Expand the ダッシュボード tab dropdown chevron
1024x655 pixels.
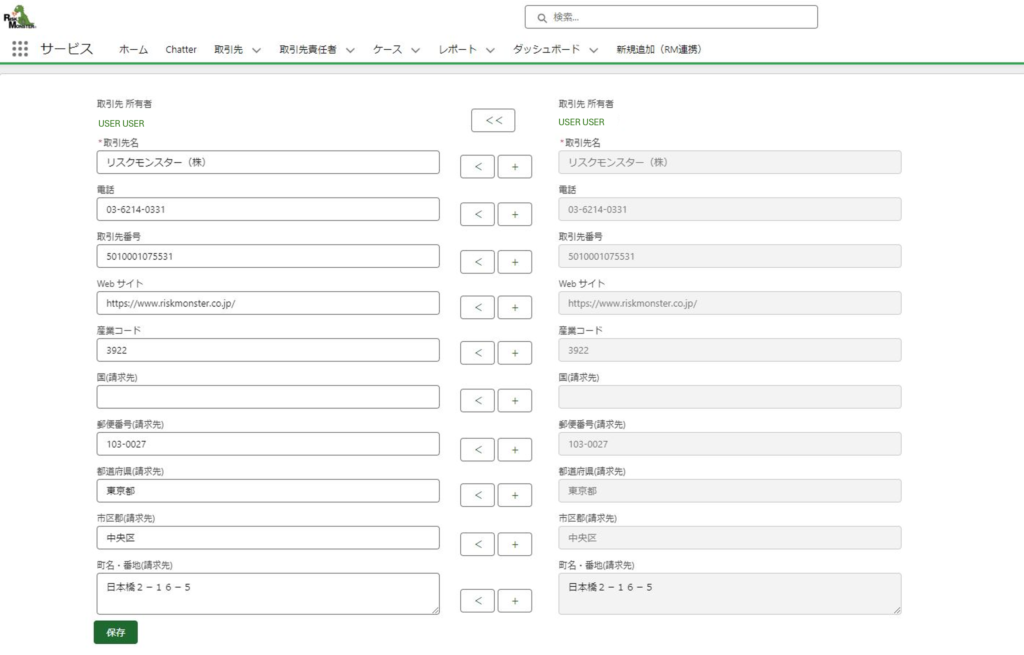[x=593, y=50]
